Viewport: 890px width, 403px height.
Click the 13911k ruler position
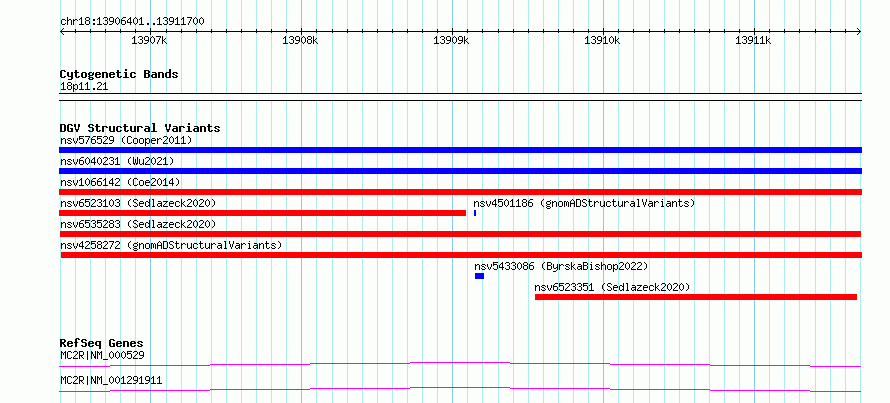point(753,40)
